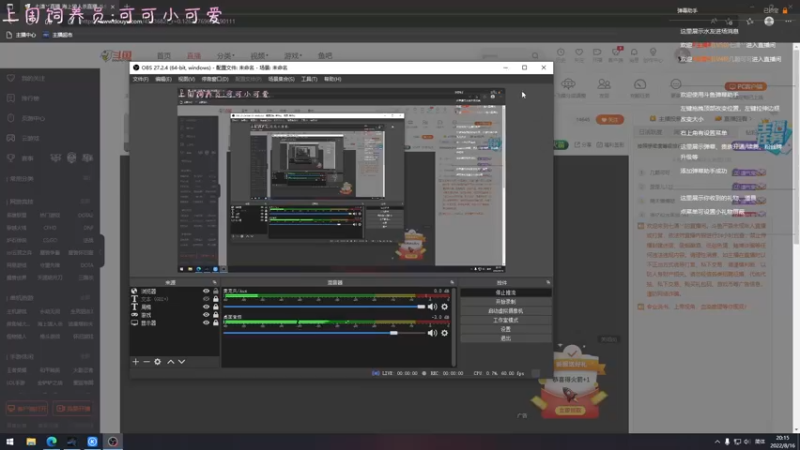Click the Douyu logo in the browser page
The width and height of the screenshot is (800, 450).
coord(116,56)
